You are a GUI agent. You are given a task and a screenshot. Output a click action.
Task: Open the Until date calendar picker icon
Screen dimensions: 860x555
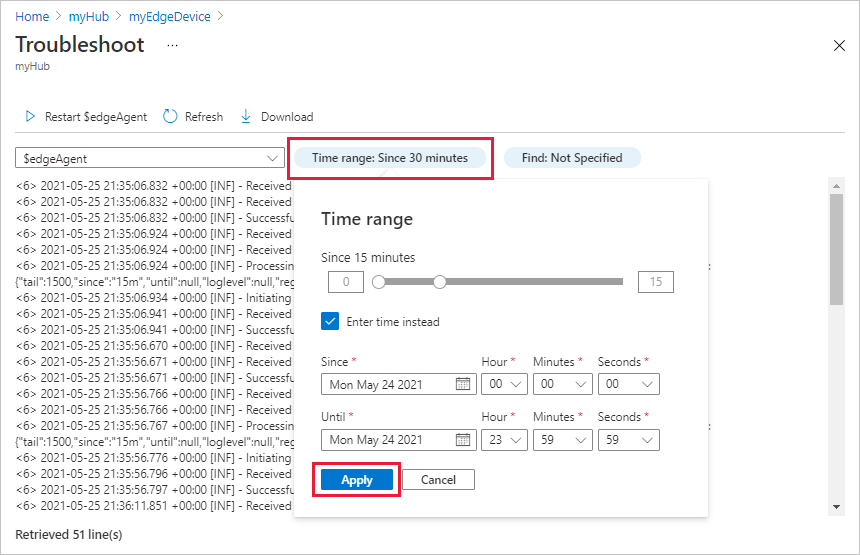pyautogui.click(x=463, y=440)
